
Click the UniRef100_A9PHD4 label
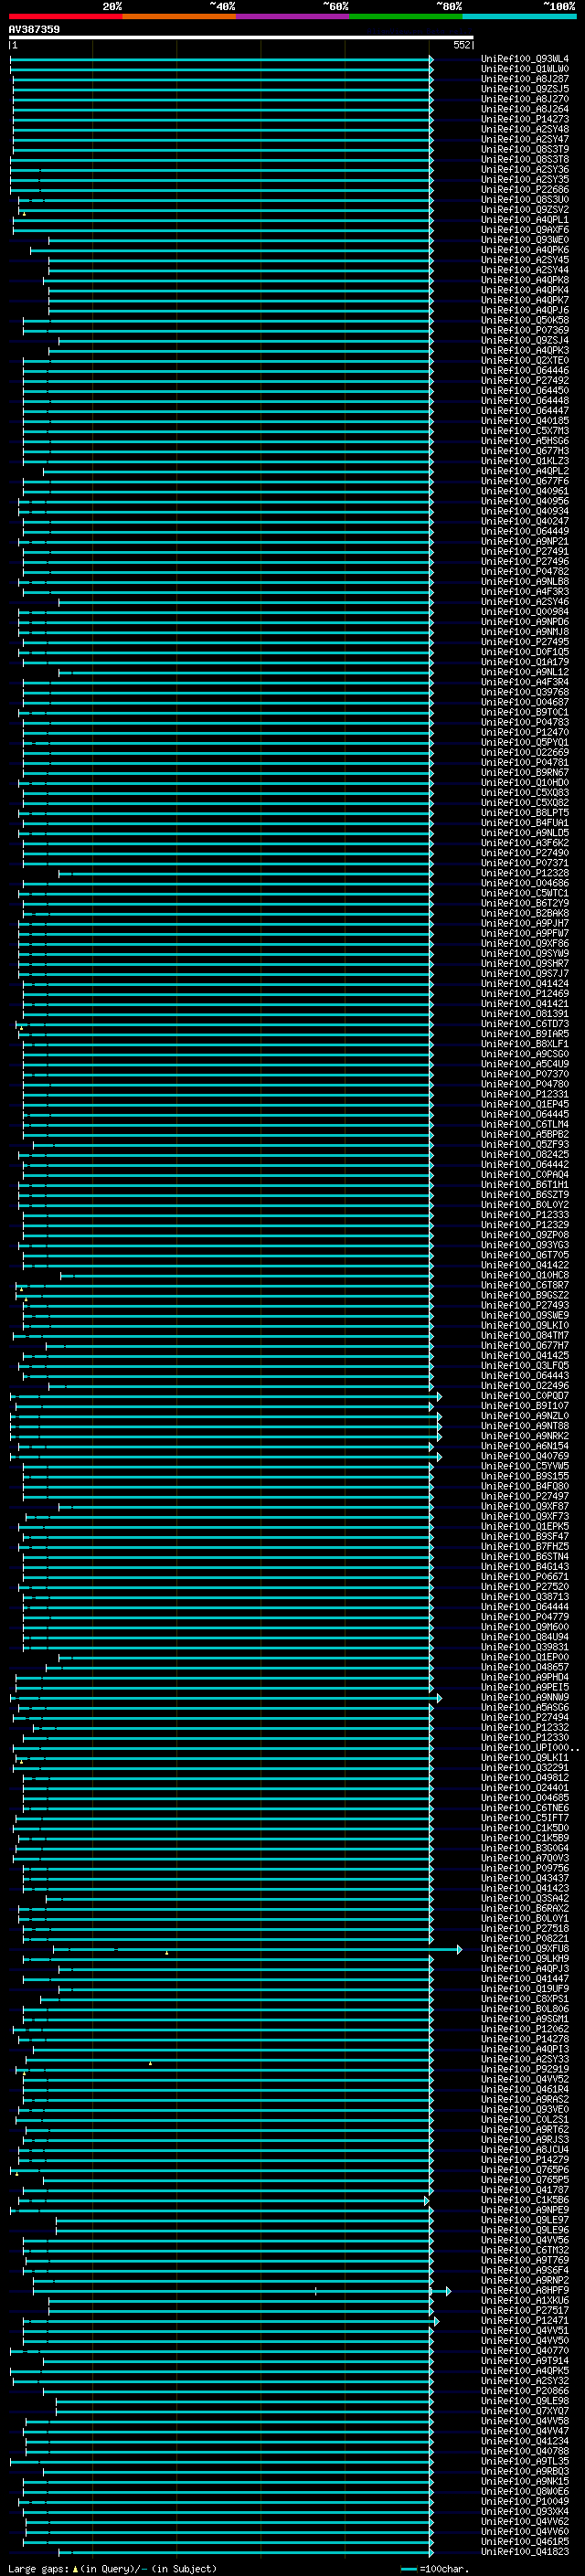point(525,1677)
